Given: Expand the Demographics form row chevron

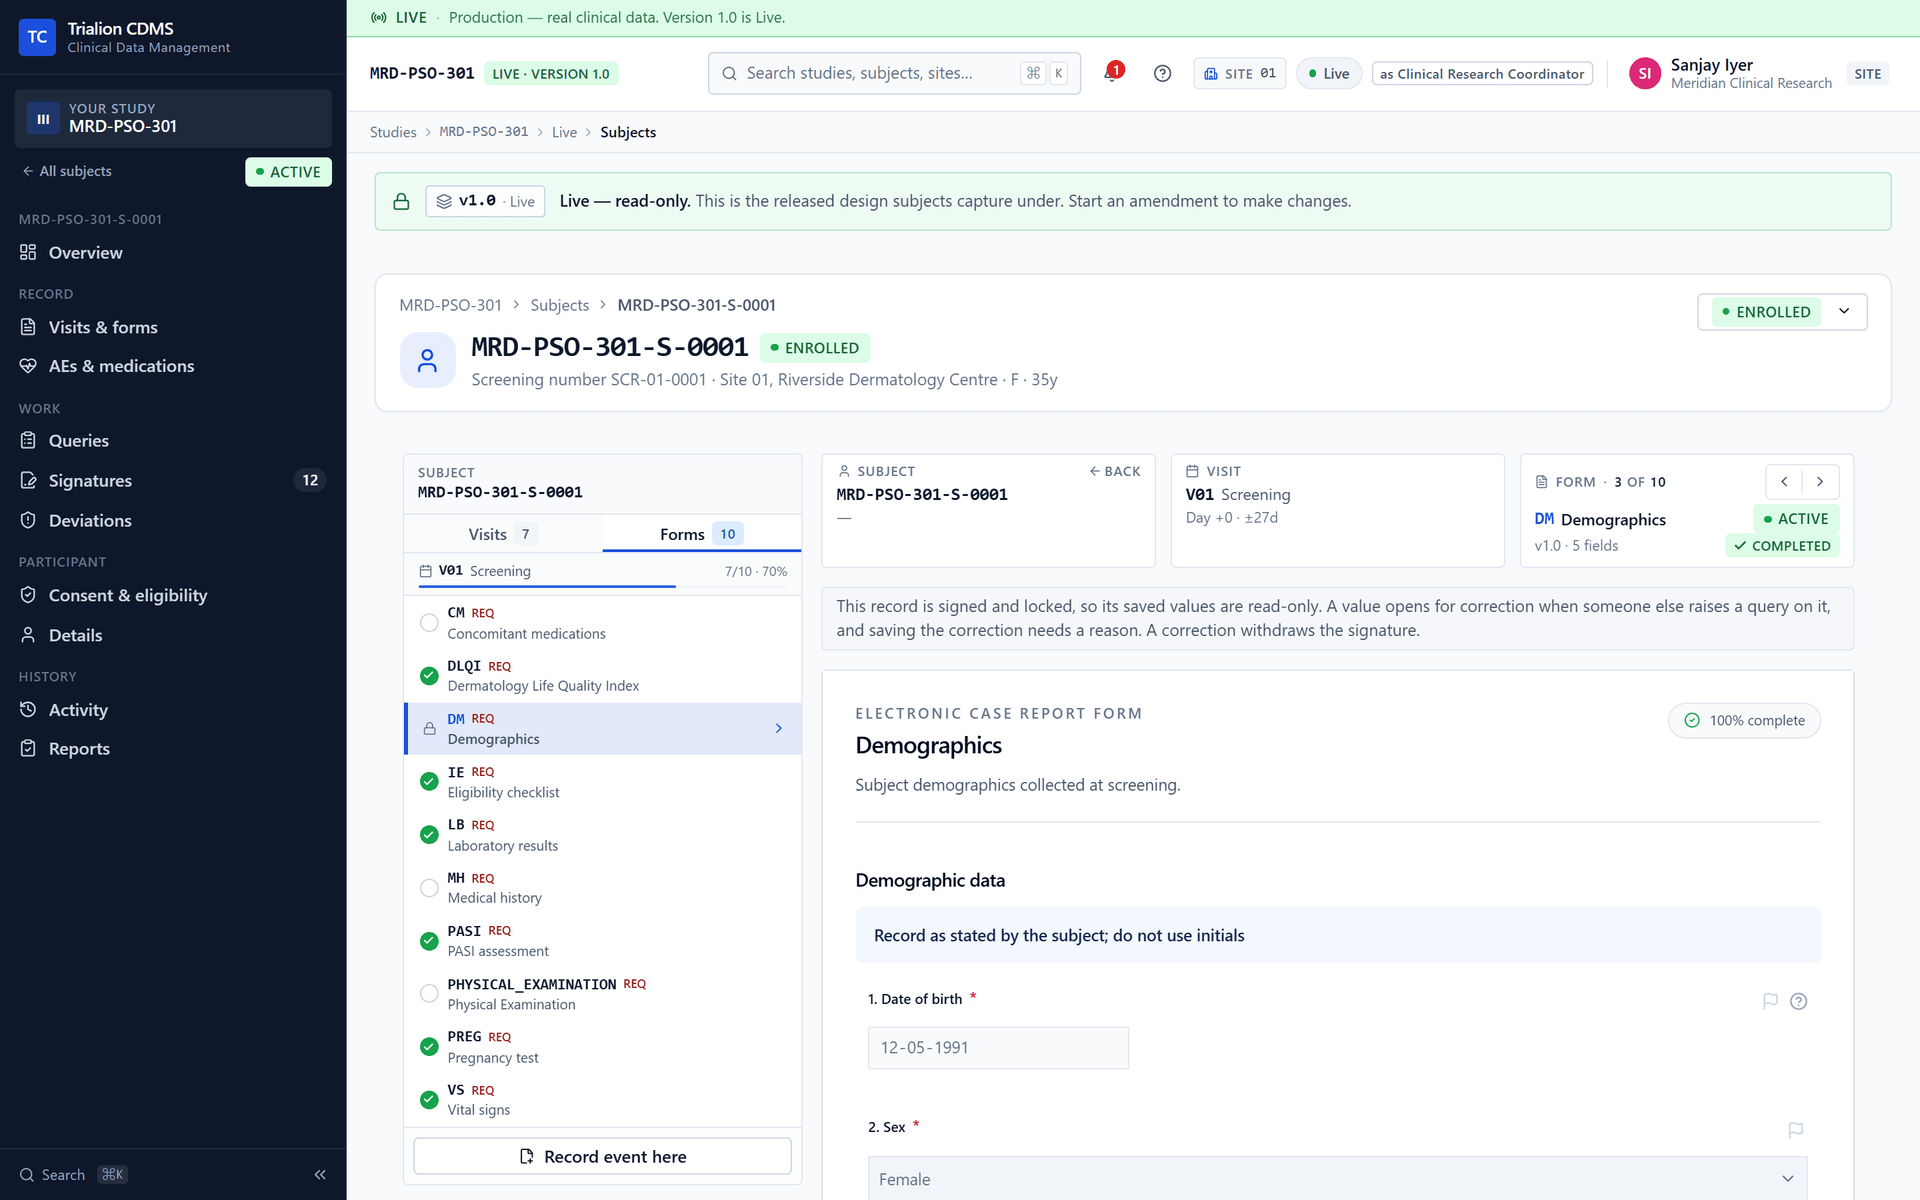Looking at the screenshot, I should tap(779, 729).
